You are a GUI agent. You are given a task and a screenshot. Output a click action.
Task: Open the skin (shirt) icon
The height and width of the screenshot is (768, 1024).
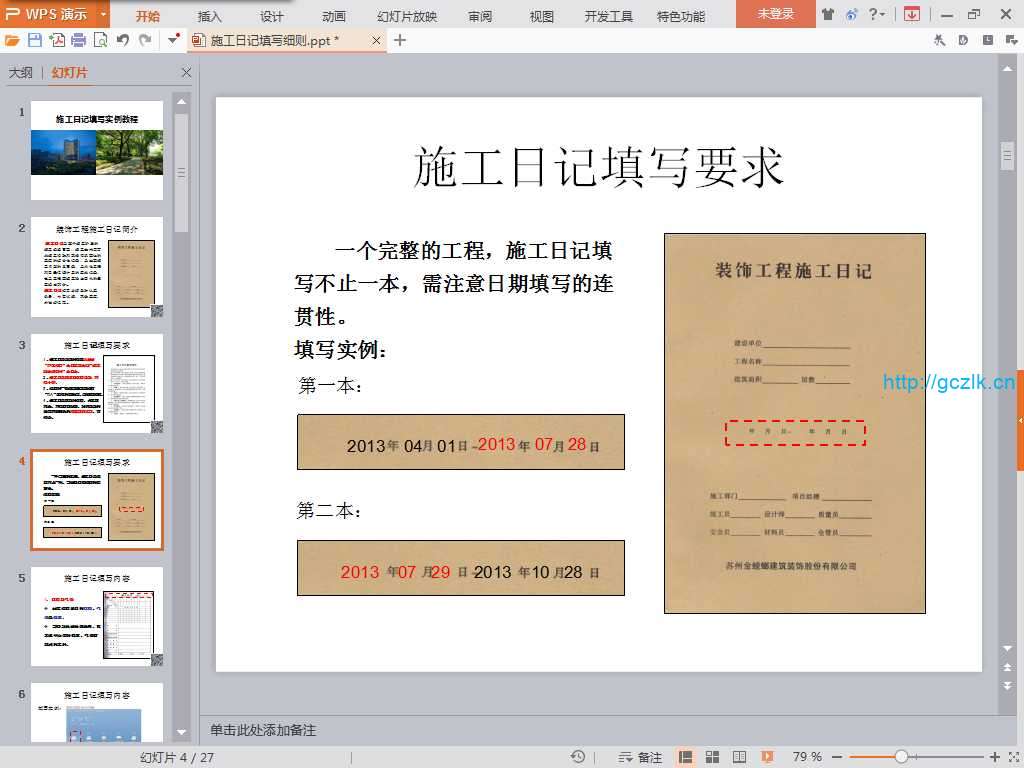[x=827, y=14]
